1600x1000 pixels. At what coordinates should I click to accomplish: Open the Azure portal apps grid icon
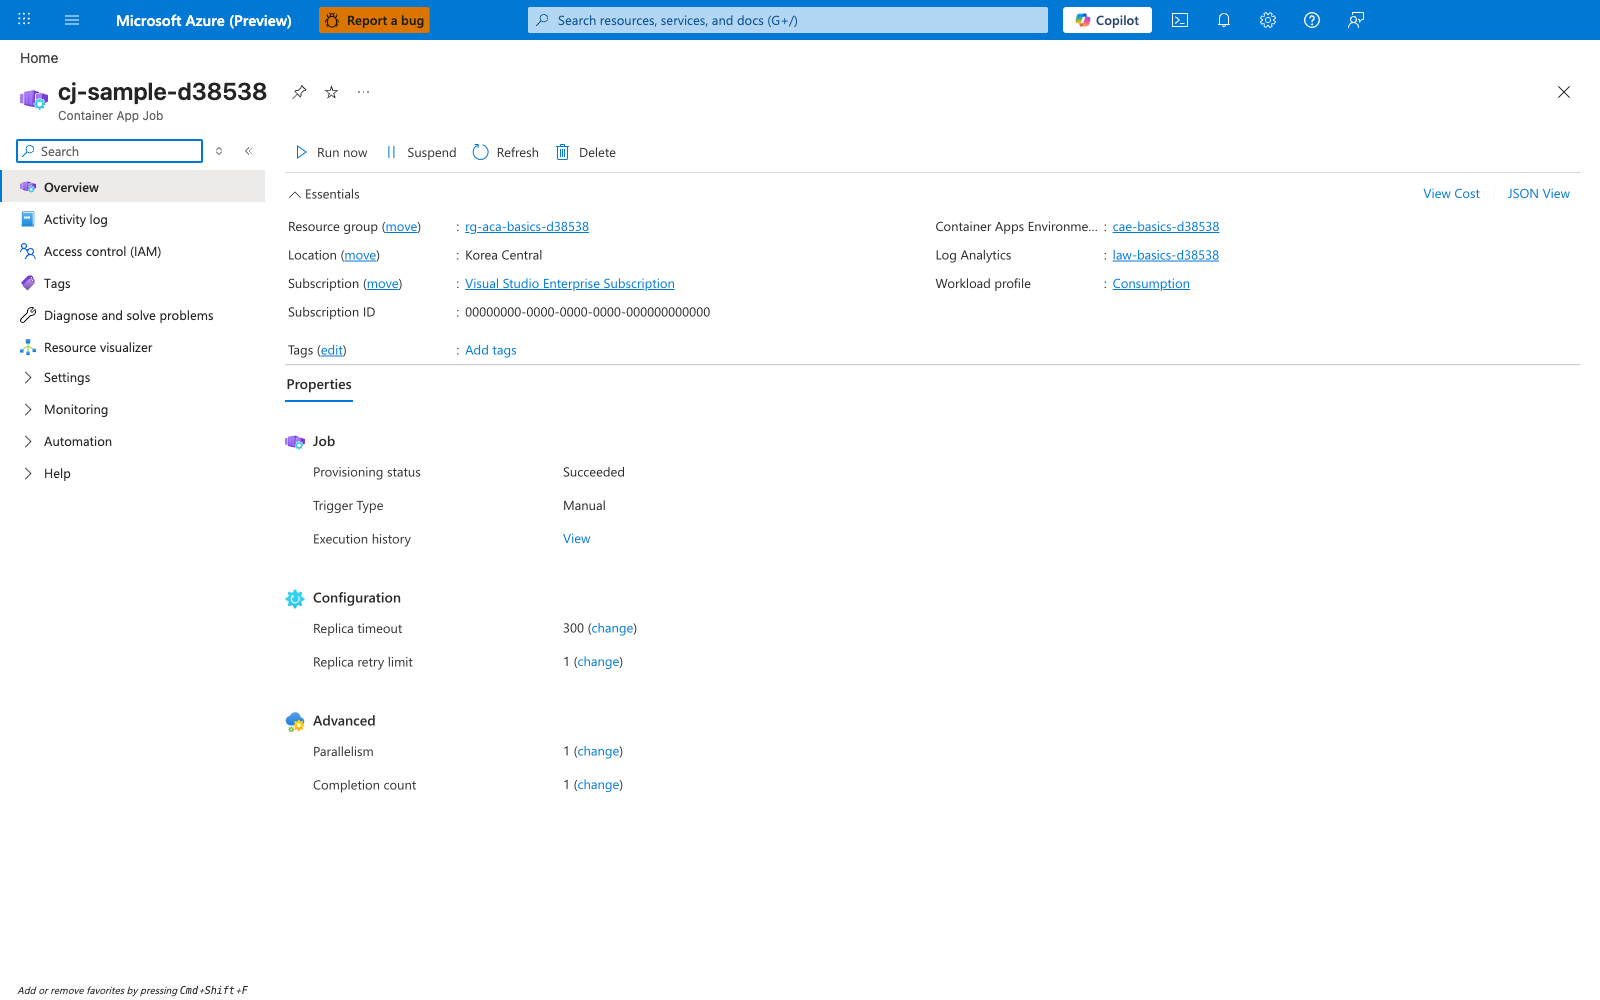(x=24, y=20)
